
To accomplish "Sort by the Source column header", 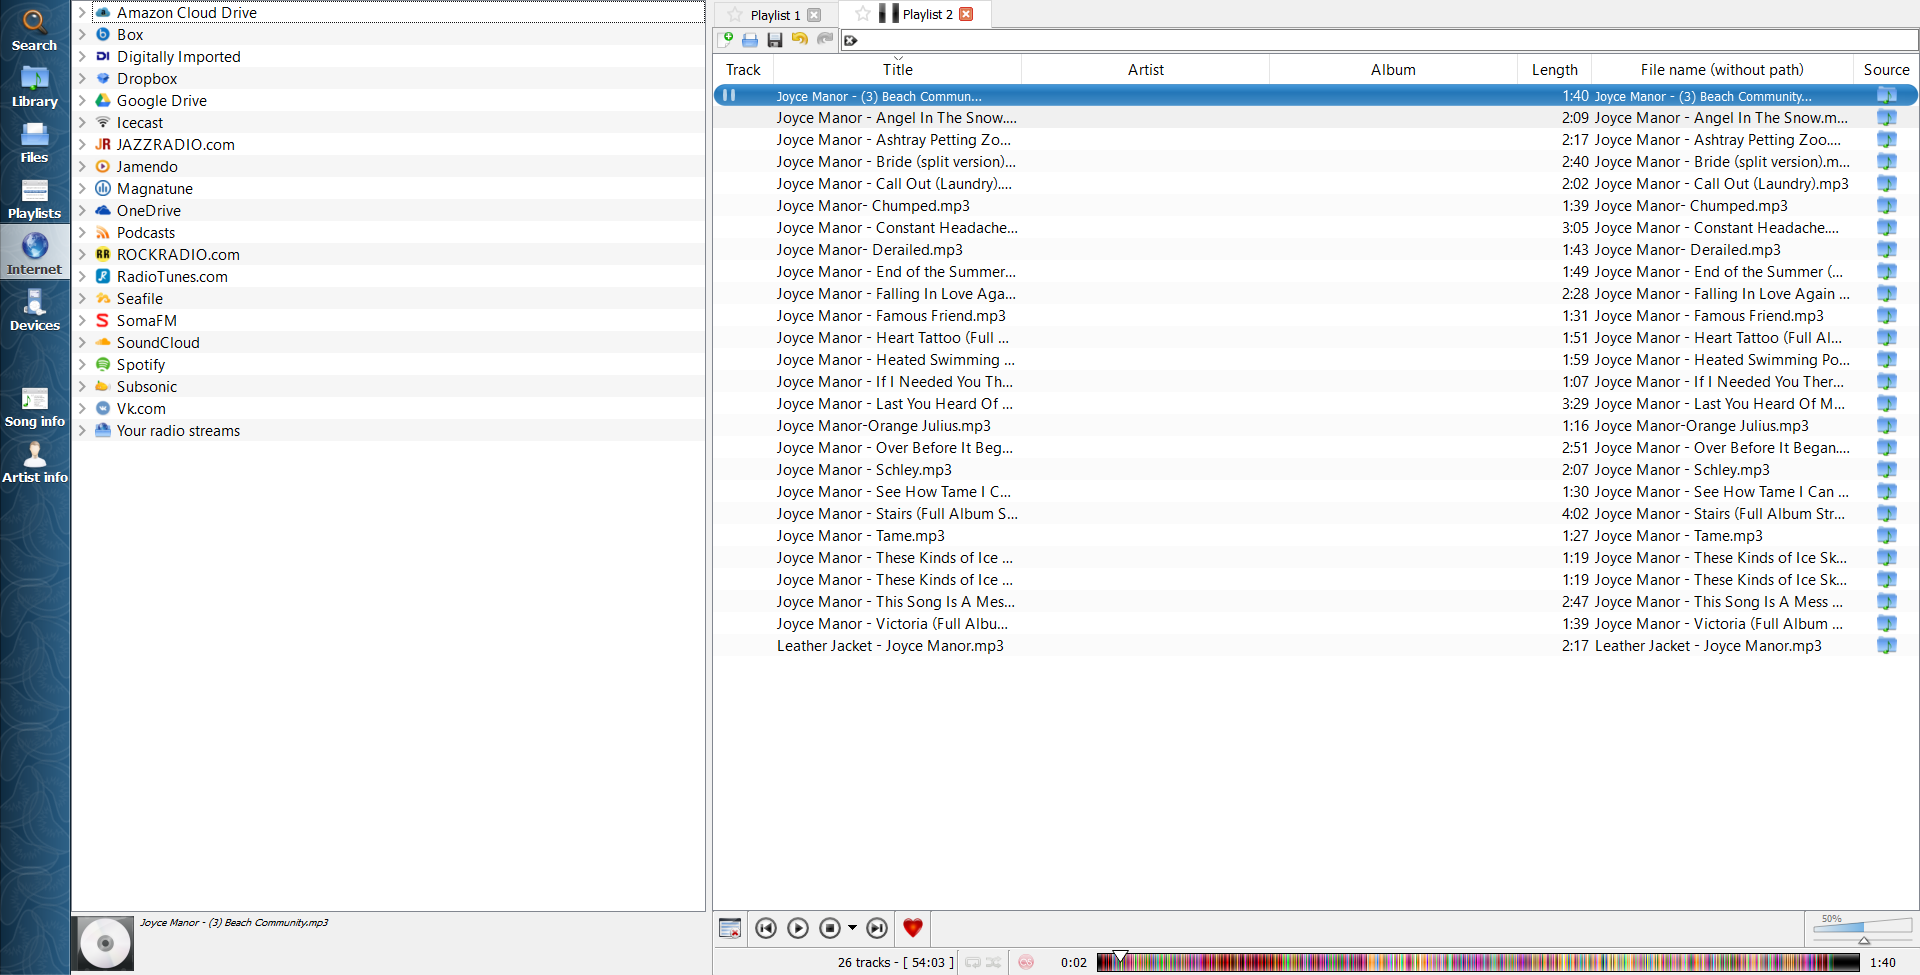I will tap(1886, 70).
